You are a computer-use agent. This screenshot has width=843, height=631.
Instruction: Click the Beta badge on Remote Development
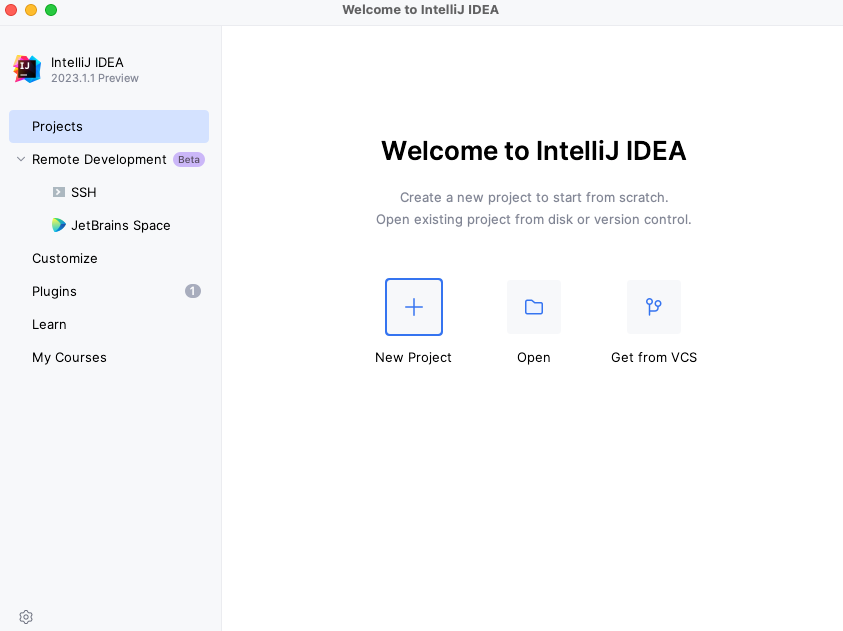pos(189,160)
